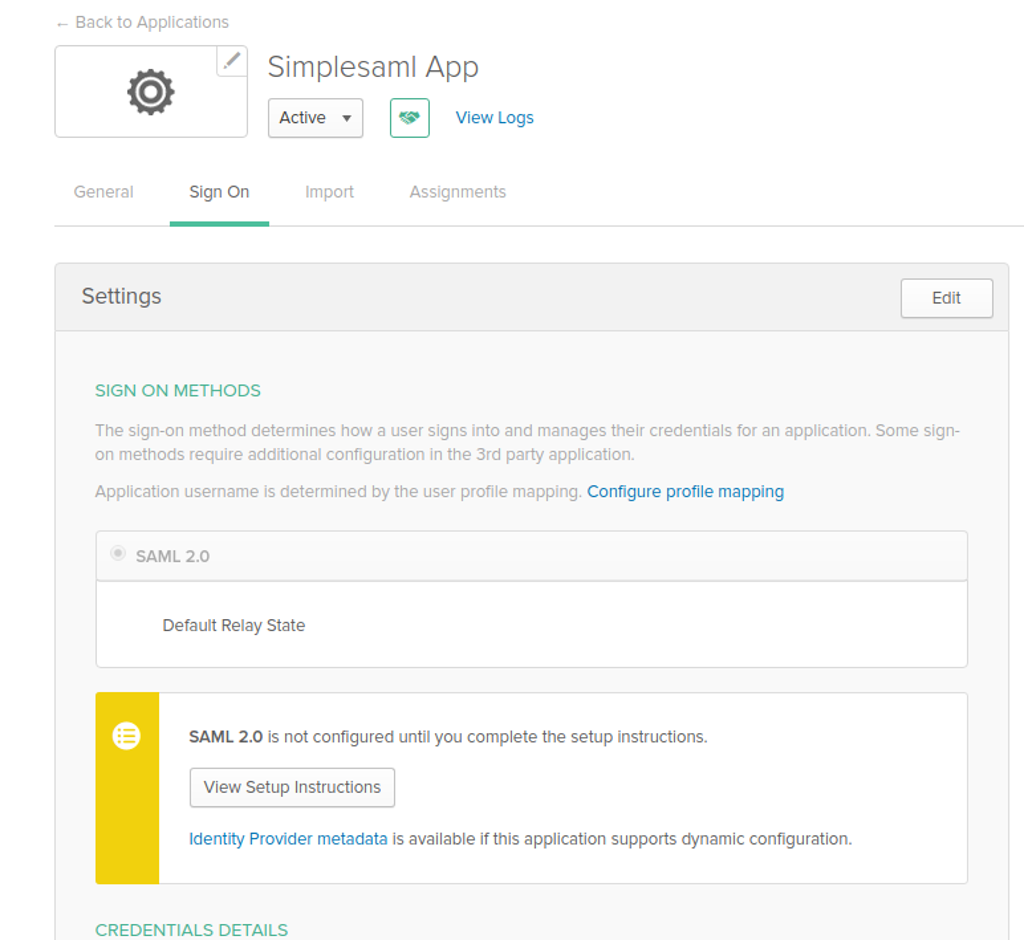Open the Active status dropdown
This screenshot has width=1024, height=940.
[314, 117]
